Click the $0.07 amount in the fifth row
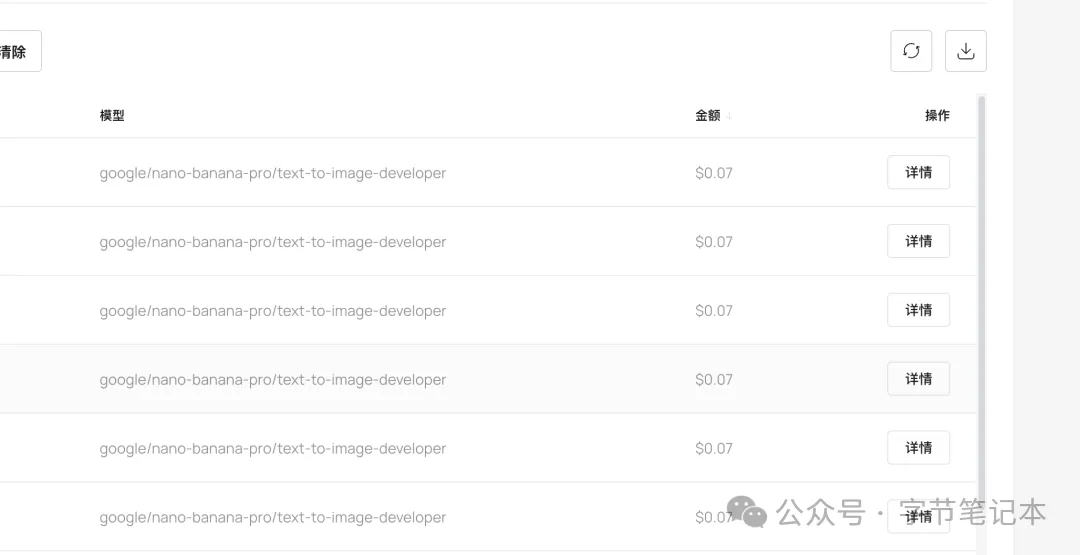Screen dimensions: 1080x555 click(x=714, y=449)
